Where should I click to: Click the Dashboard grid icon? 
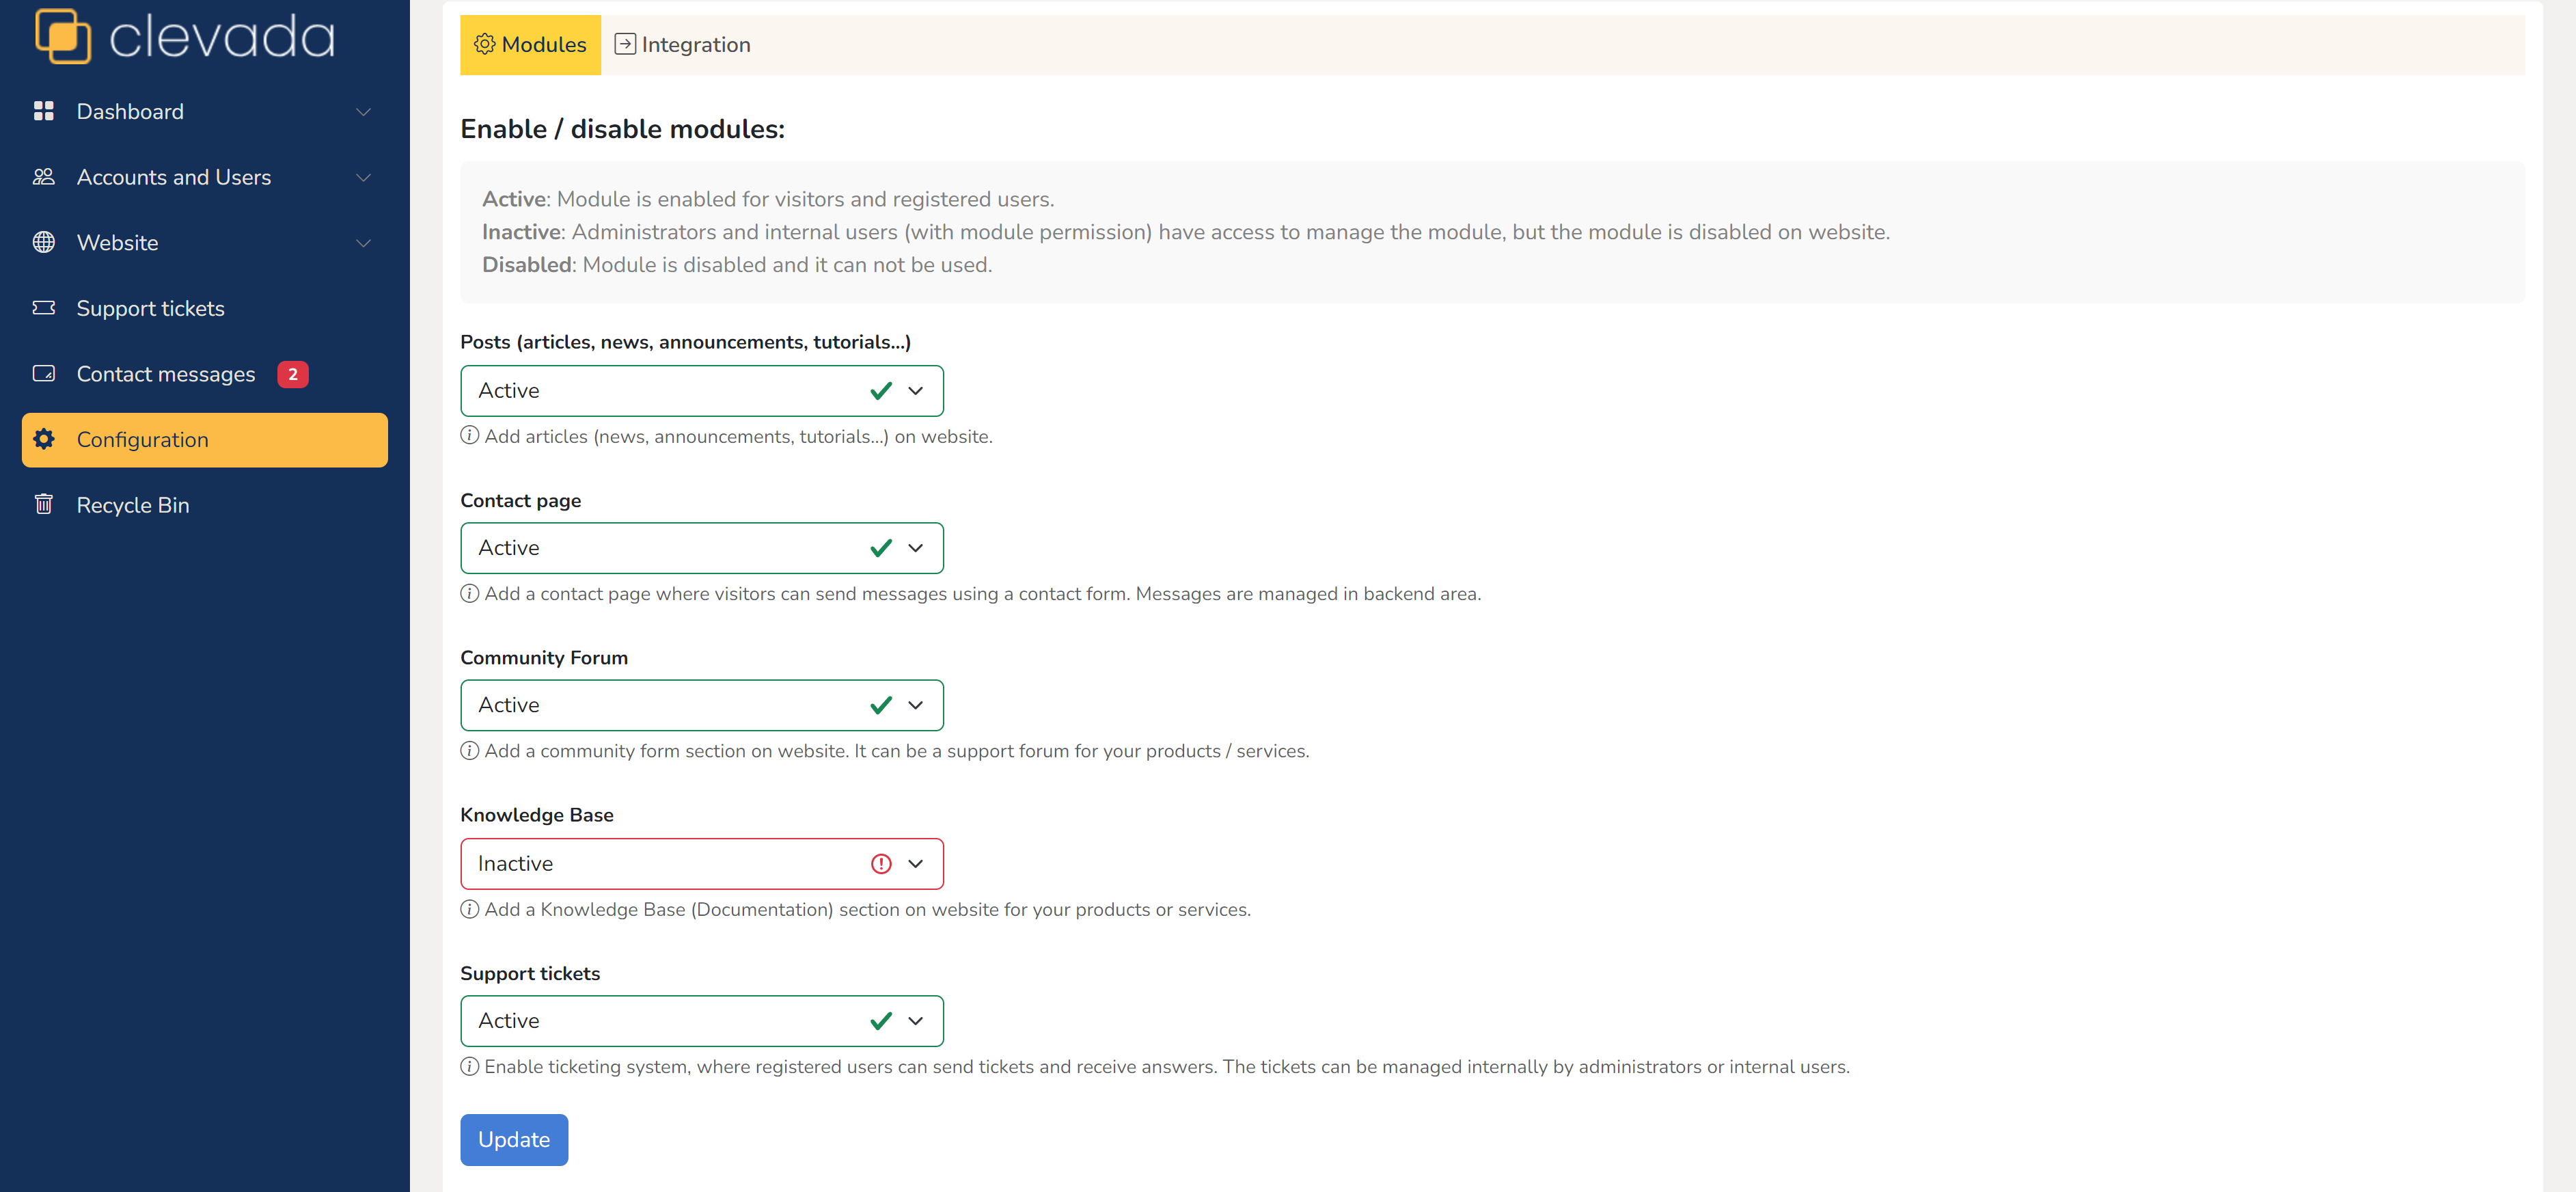tap(44, 111)
